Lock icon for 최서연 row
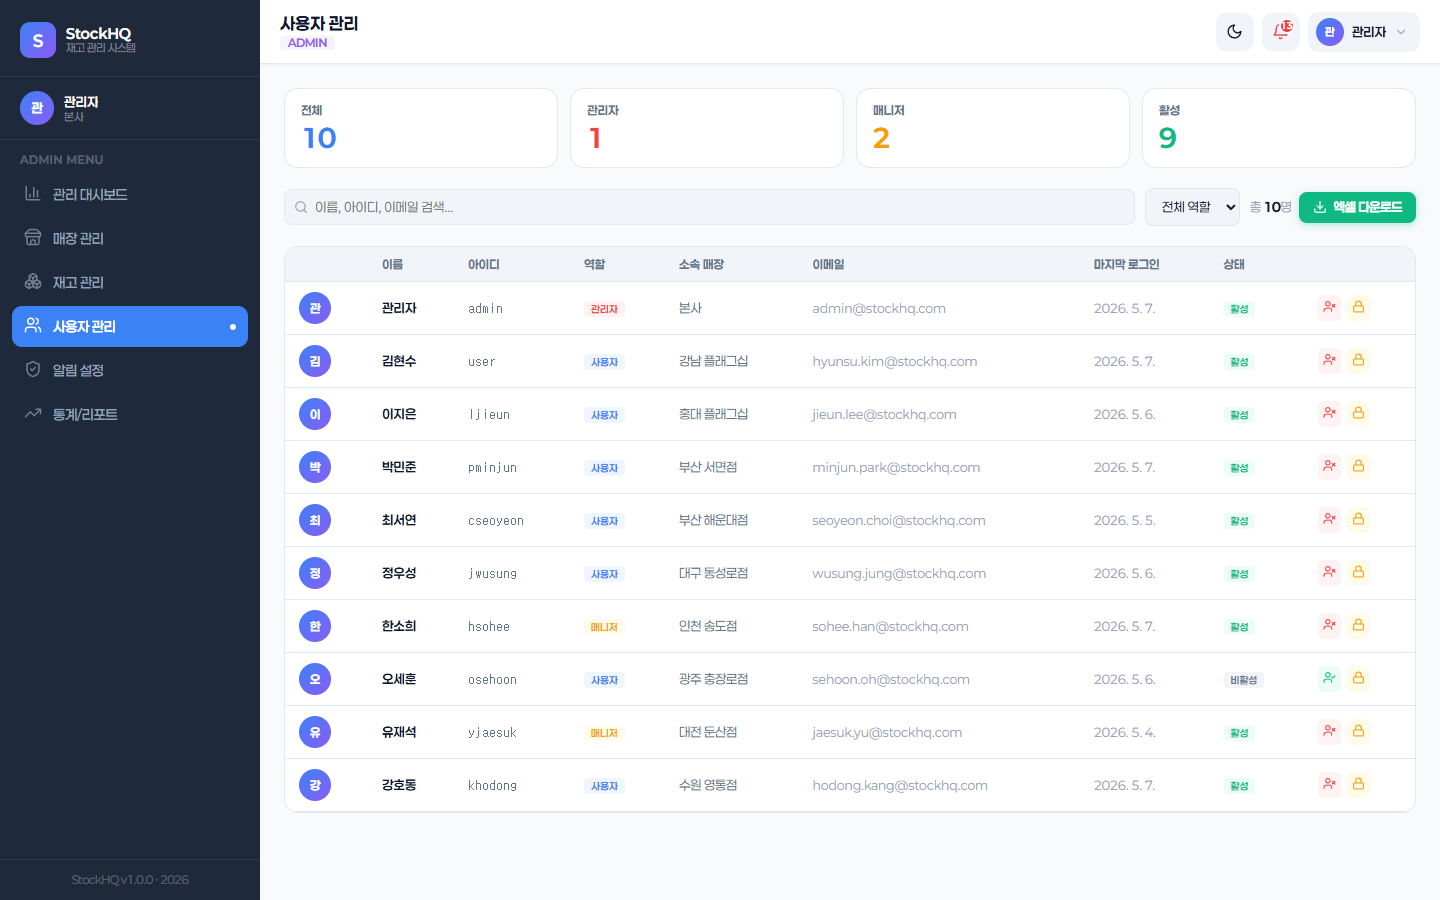 (x=1358, y=519)
